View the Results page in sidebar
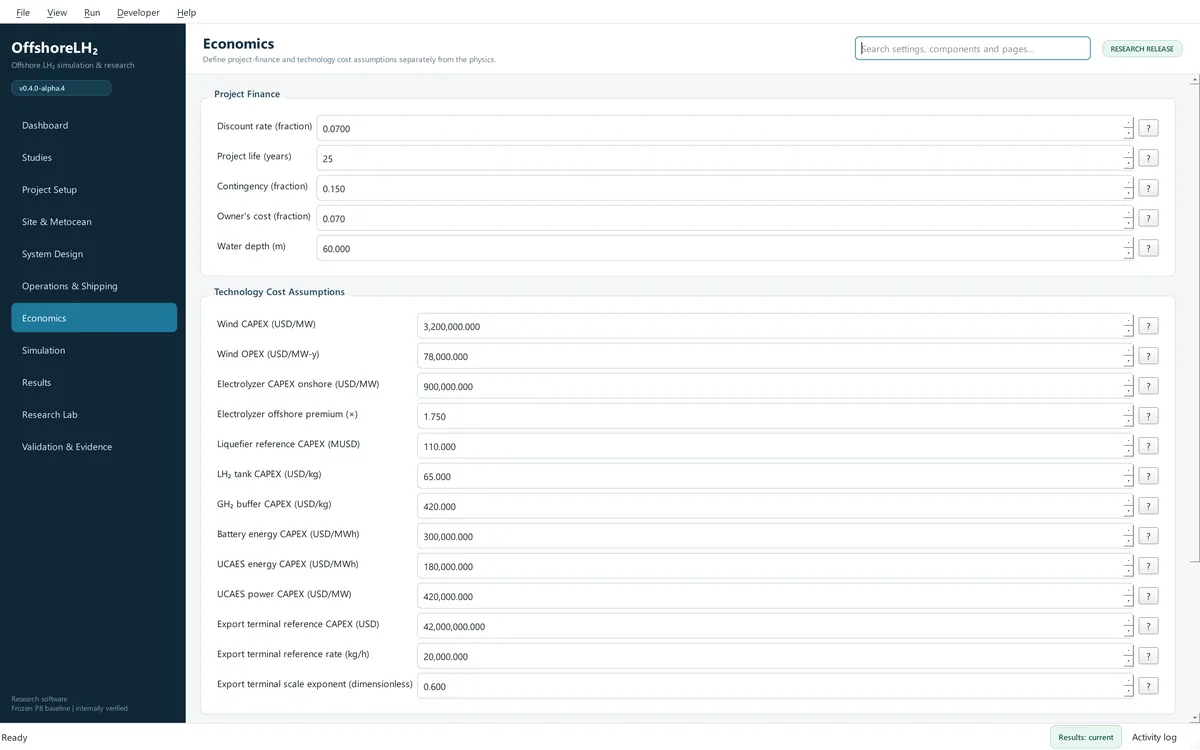Viewport: 1200px width, 750px height. pyautogui.click(x=94, y=382)
